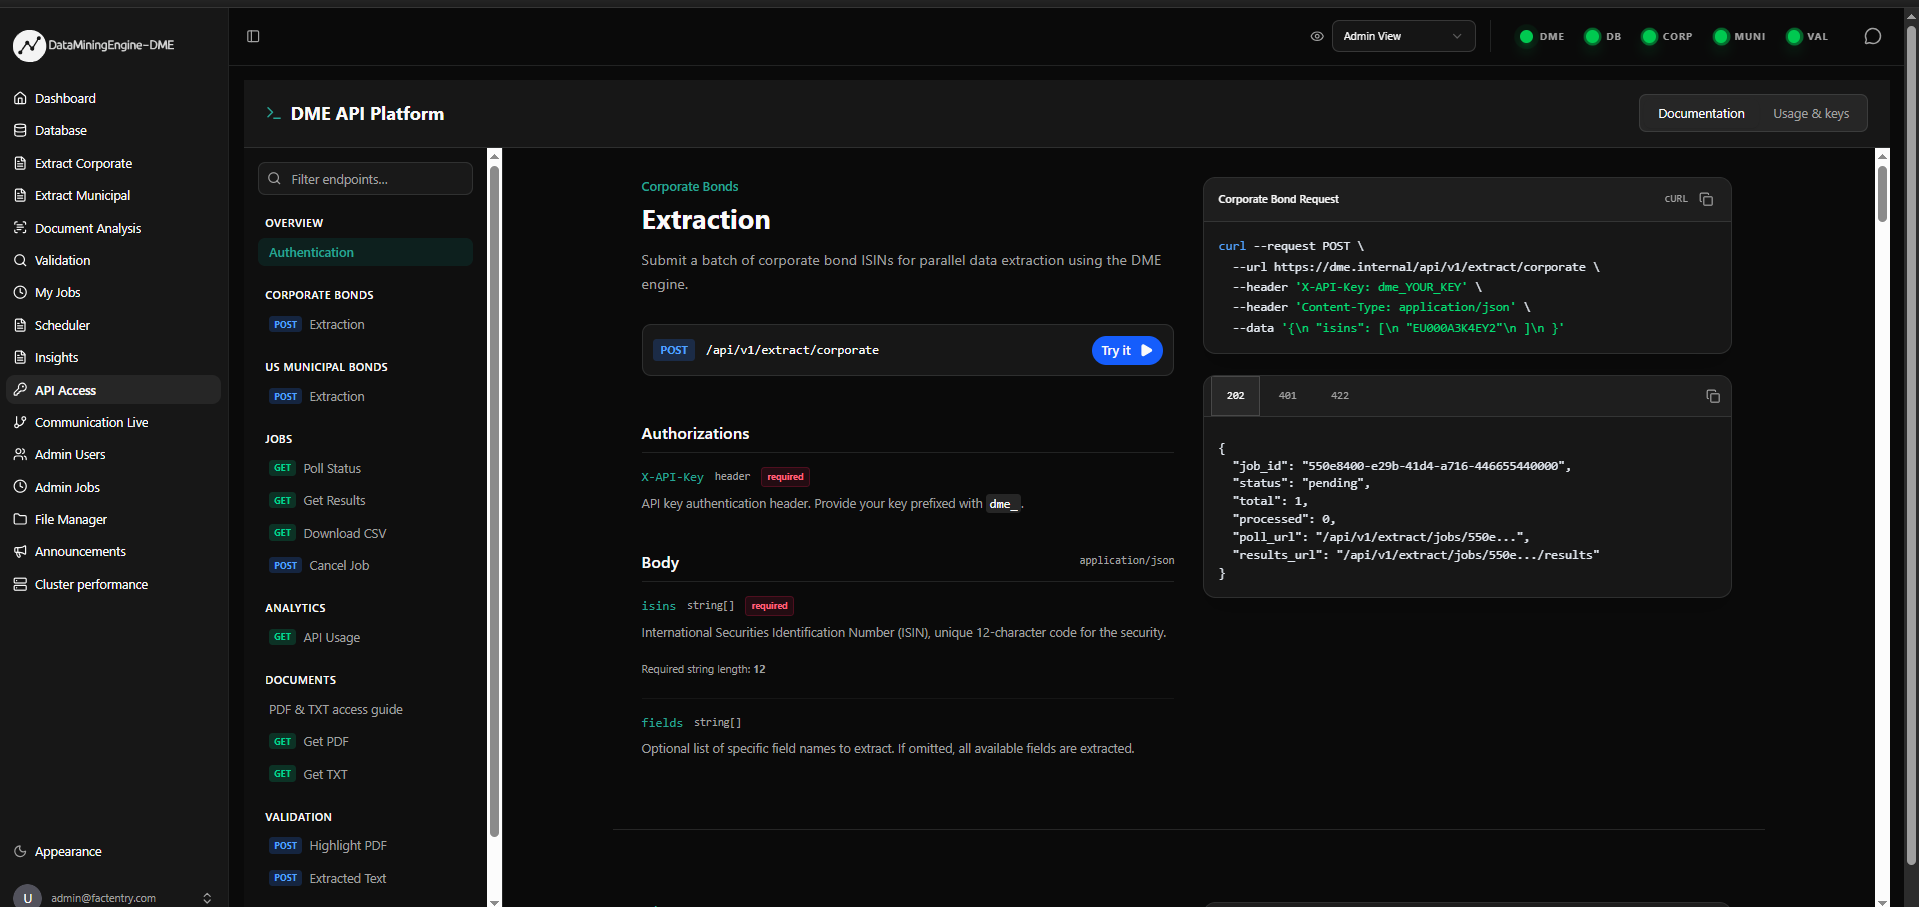The height and width of the screenshot is (907, 1919).
Task: Select the 401 response tab
Action: [1287, 396]
